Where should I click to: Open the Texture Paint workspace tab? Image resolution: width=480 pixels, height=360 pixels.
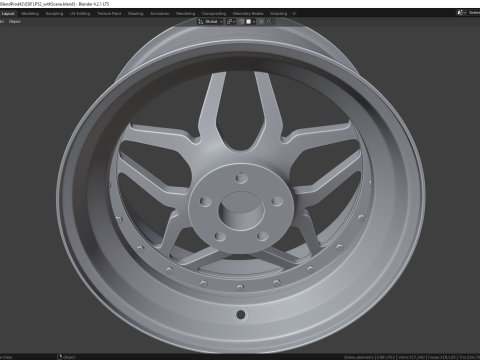[109, 14]
